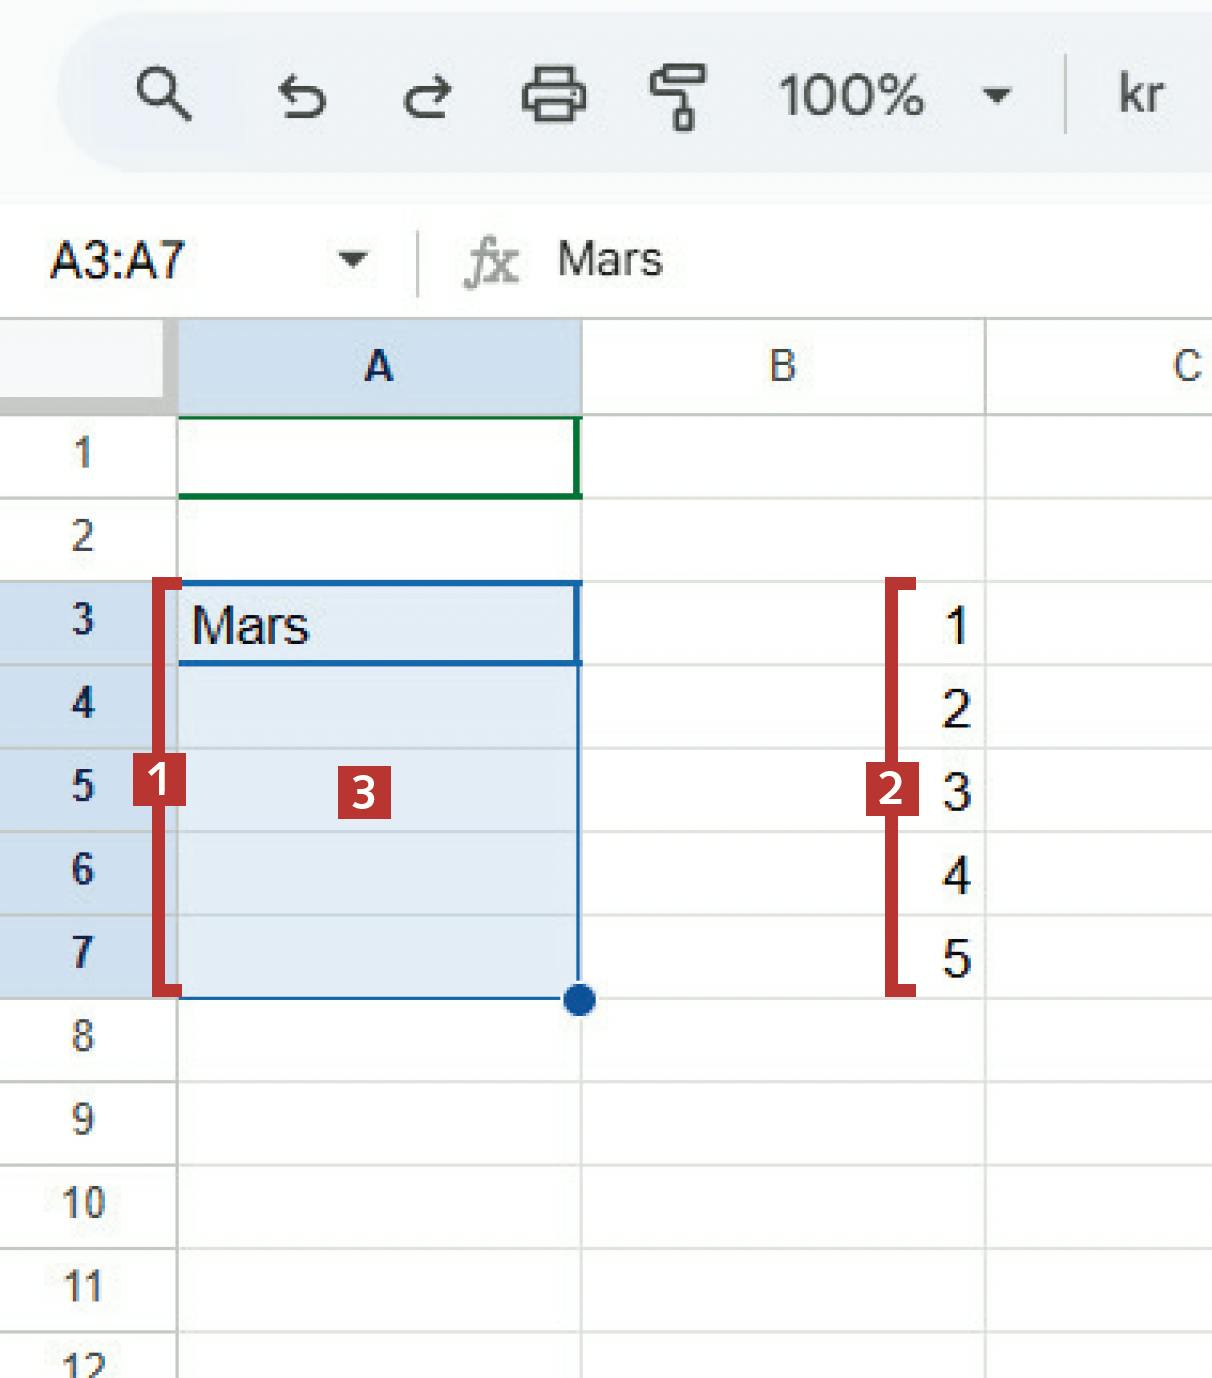The height and width of the screenshot is (1378, 1212).
Task: Click the search magnifier icon in toolbar
Action: tap(163, 95)
